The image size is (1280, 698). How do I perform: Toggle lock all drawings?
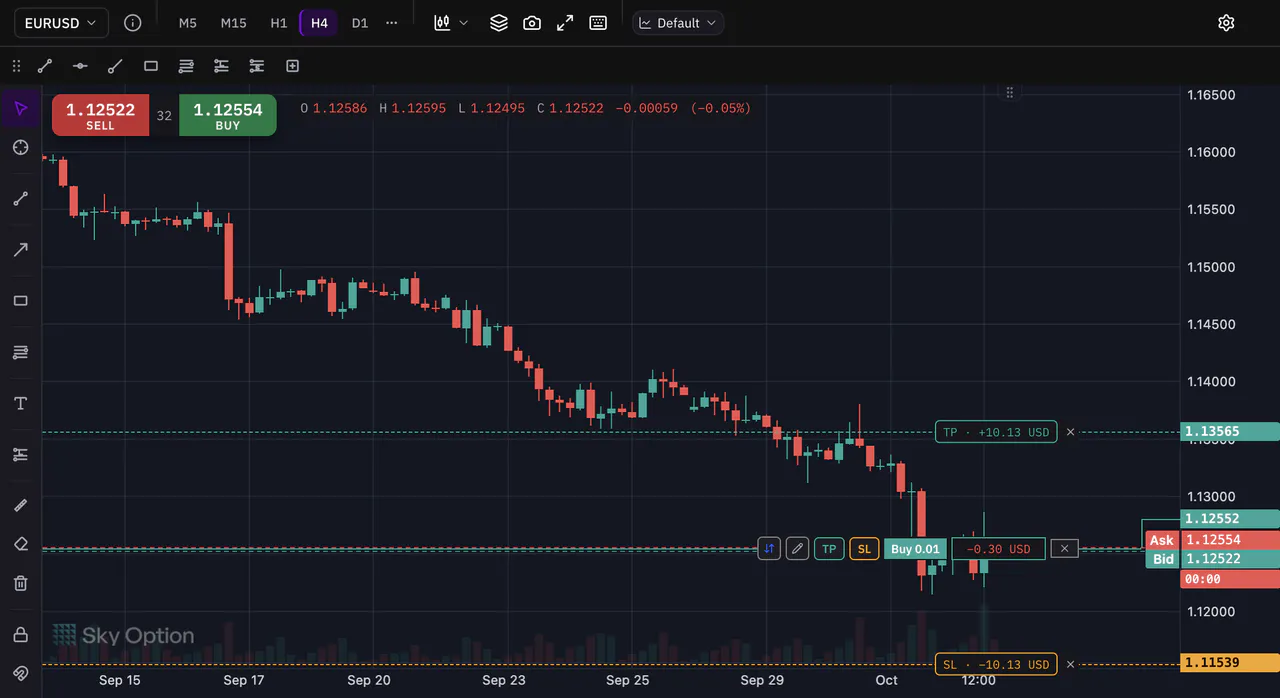click(x=21, y=634)
